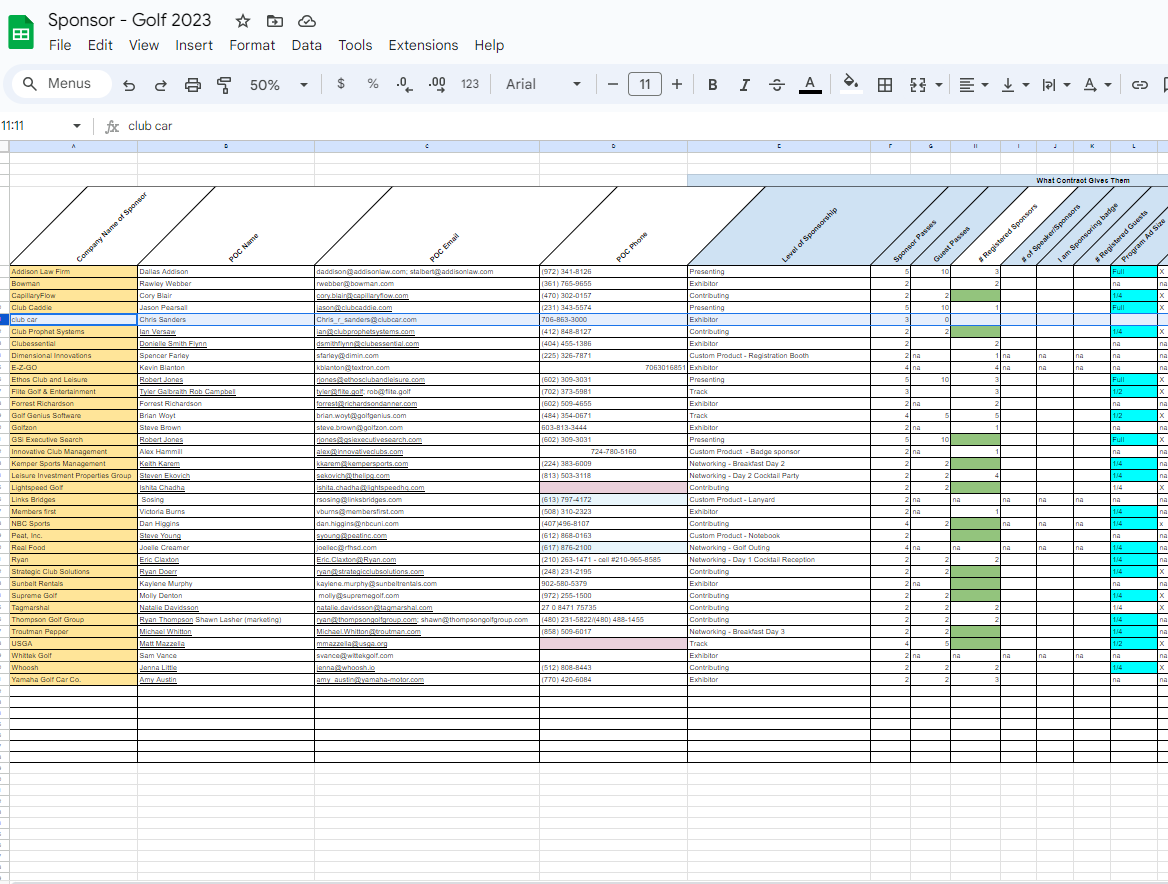Open the fill color picker
This screenshot has height=884, width=1168.
point(851,83)
